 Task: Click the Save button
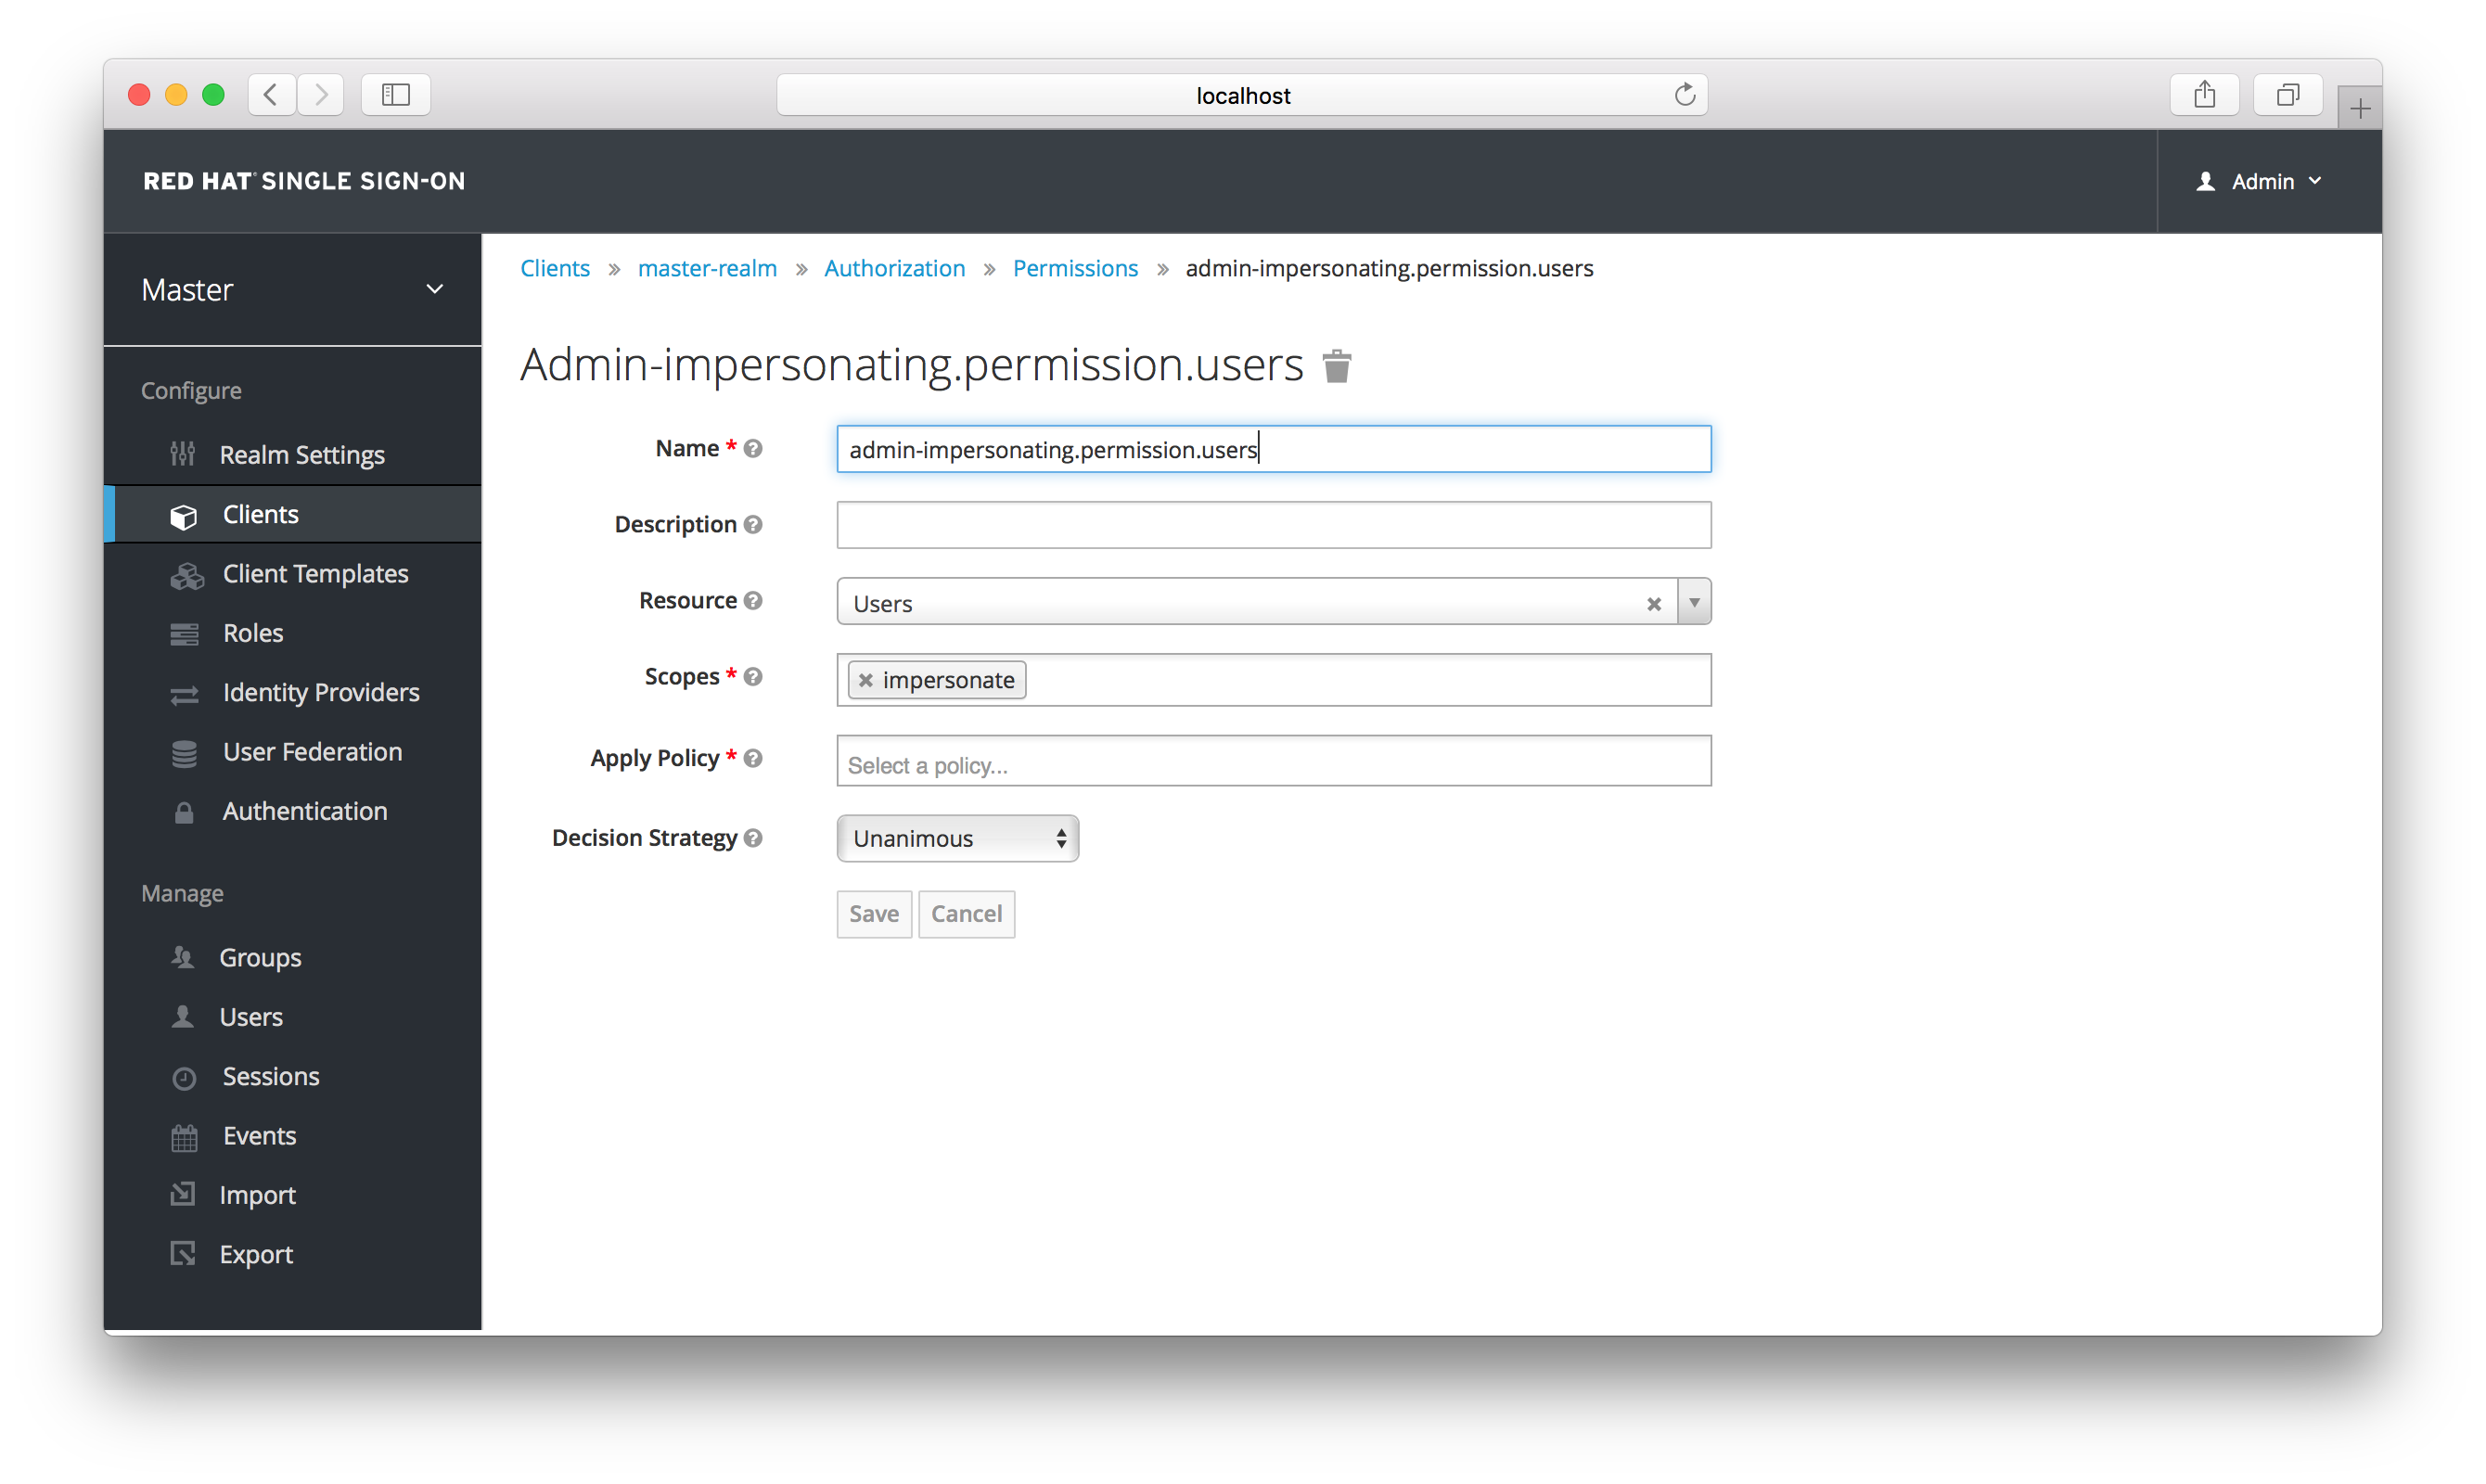pos(873,914)
